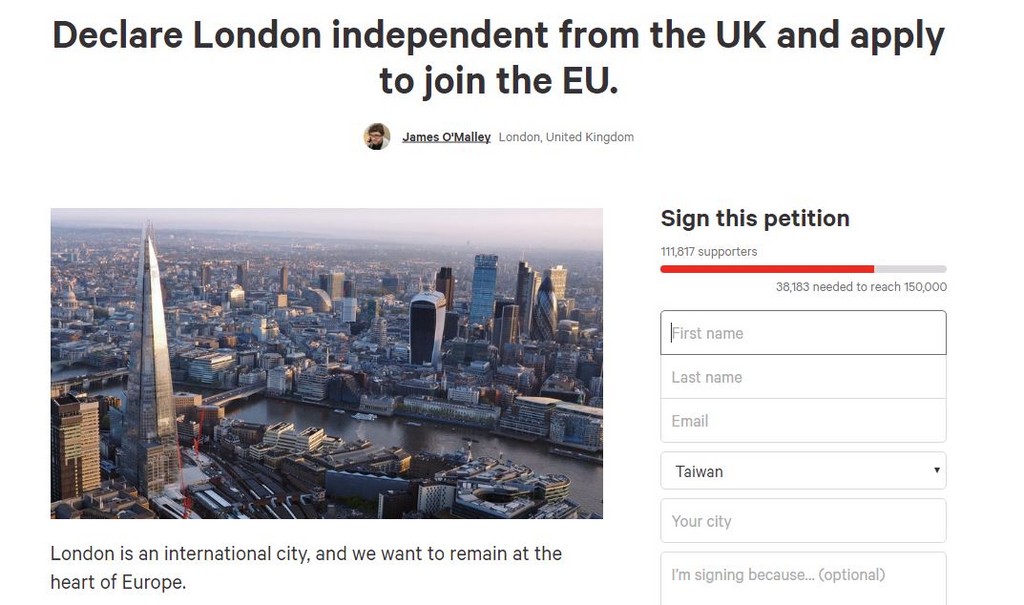Click the petition title heading
Viewport: 1024px width, 605px height.
pyautogui.click(x=498, y=57)
